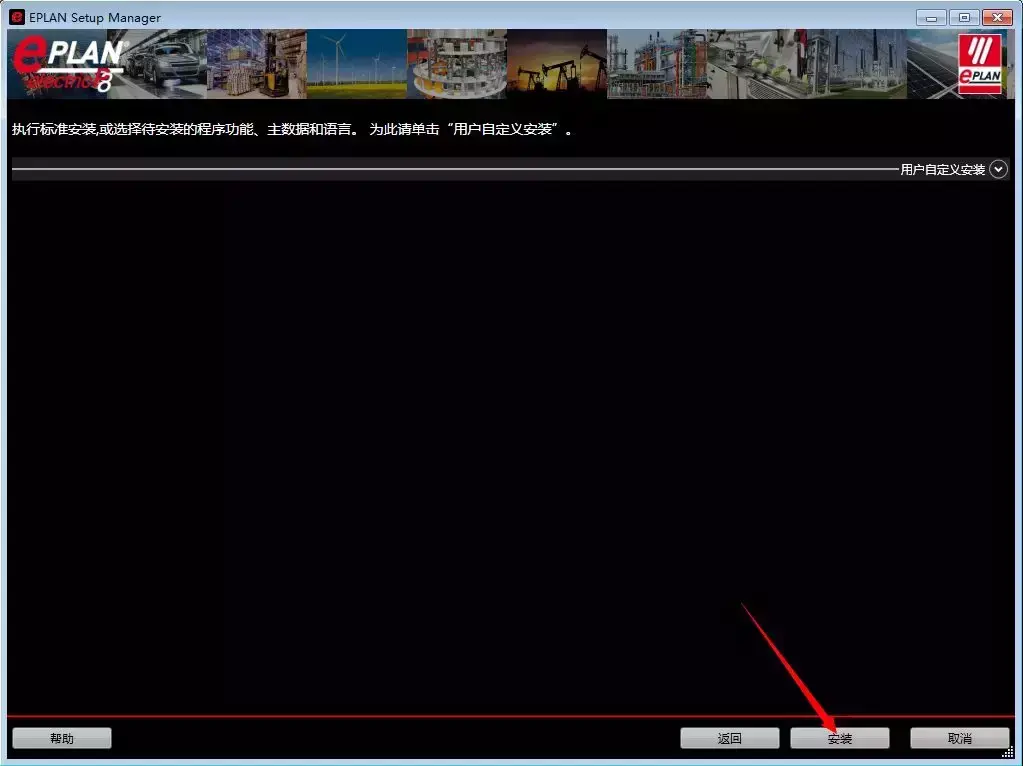
Task: Cancel setup with the 取消 button
Action: coord(958,737)
